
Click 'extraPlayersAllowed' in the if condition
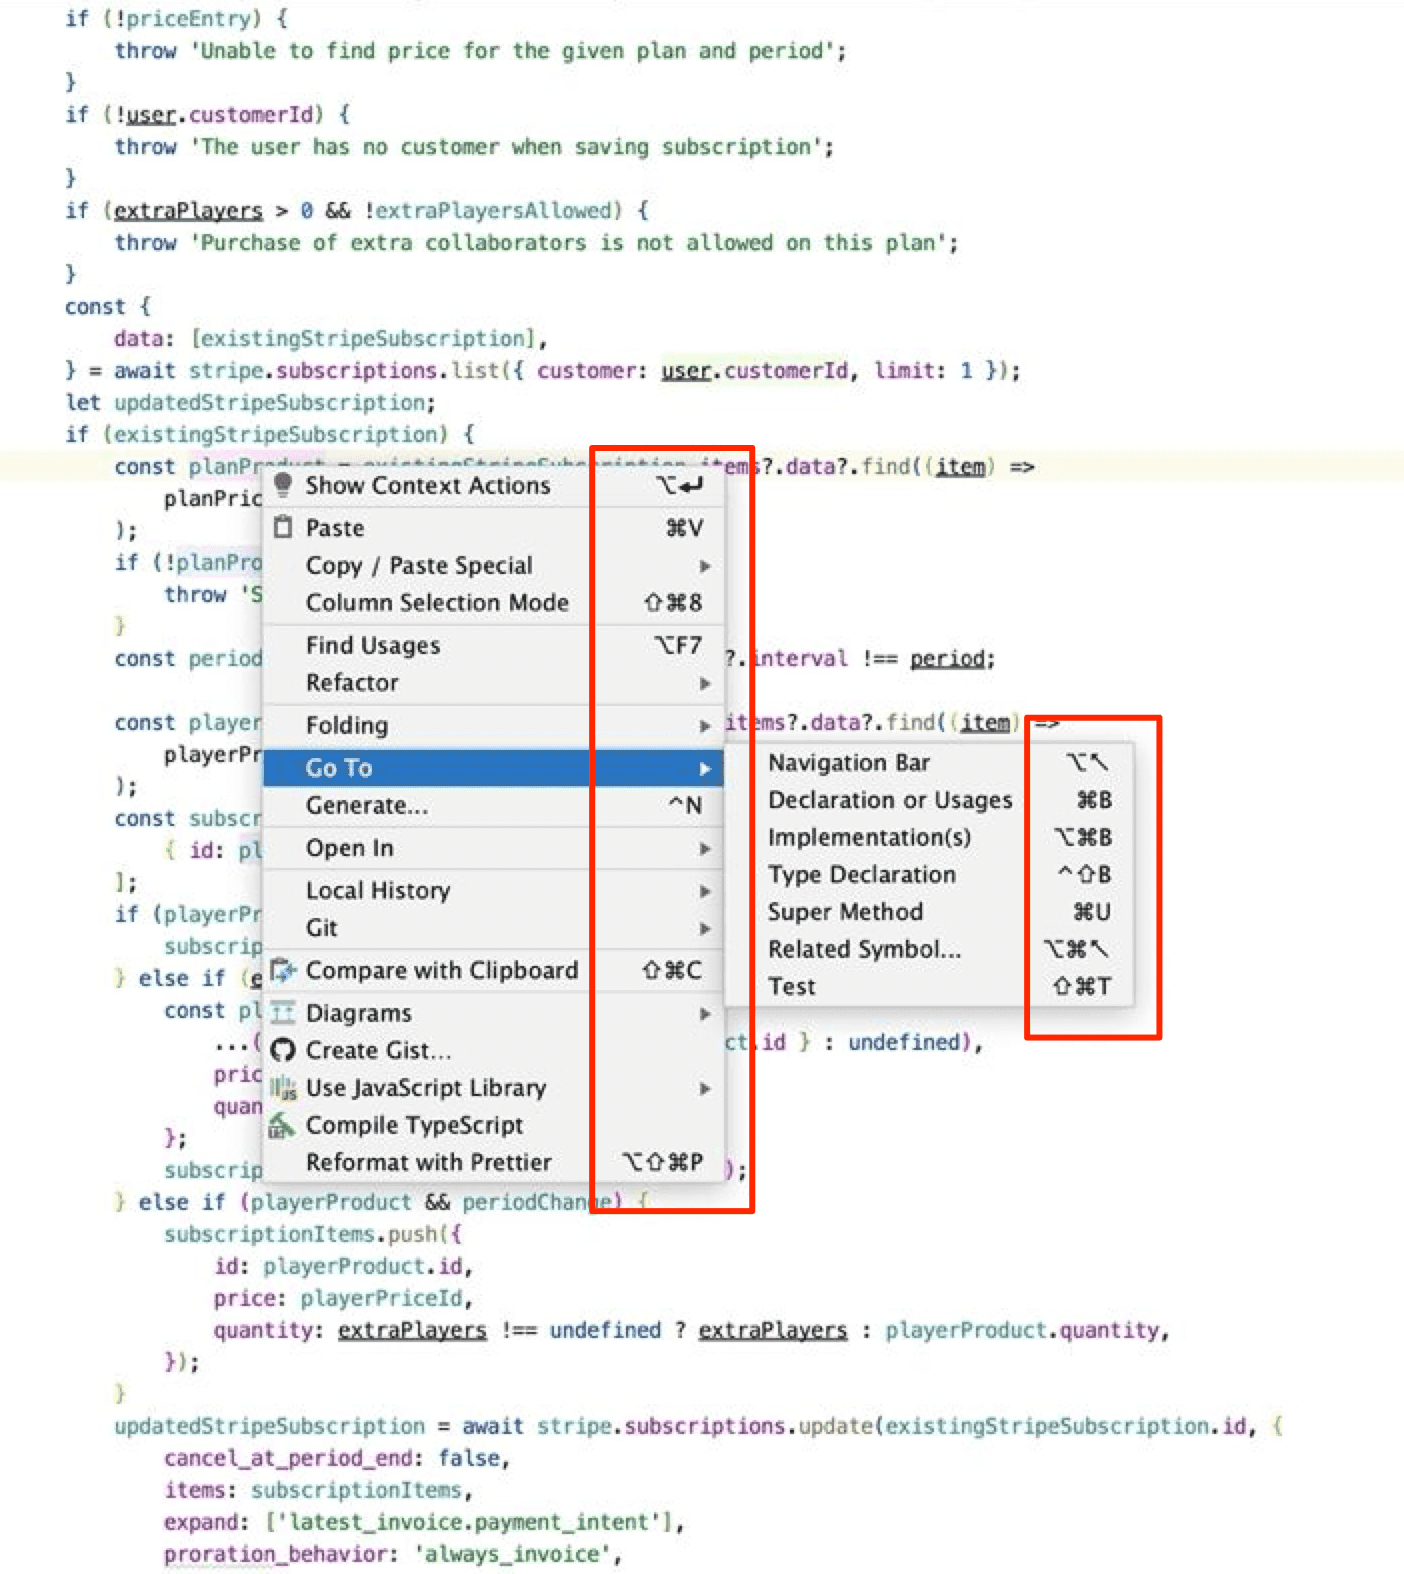click(x=492, y=210)
